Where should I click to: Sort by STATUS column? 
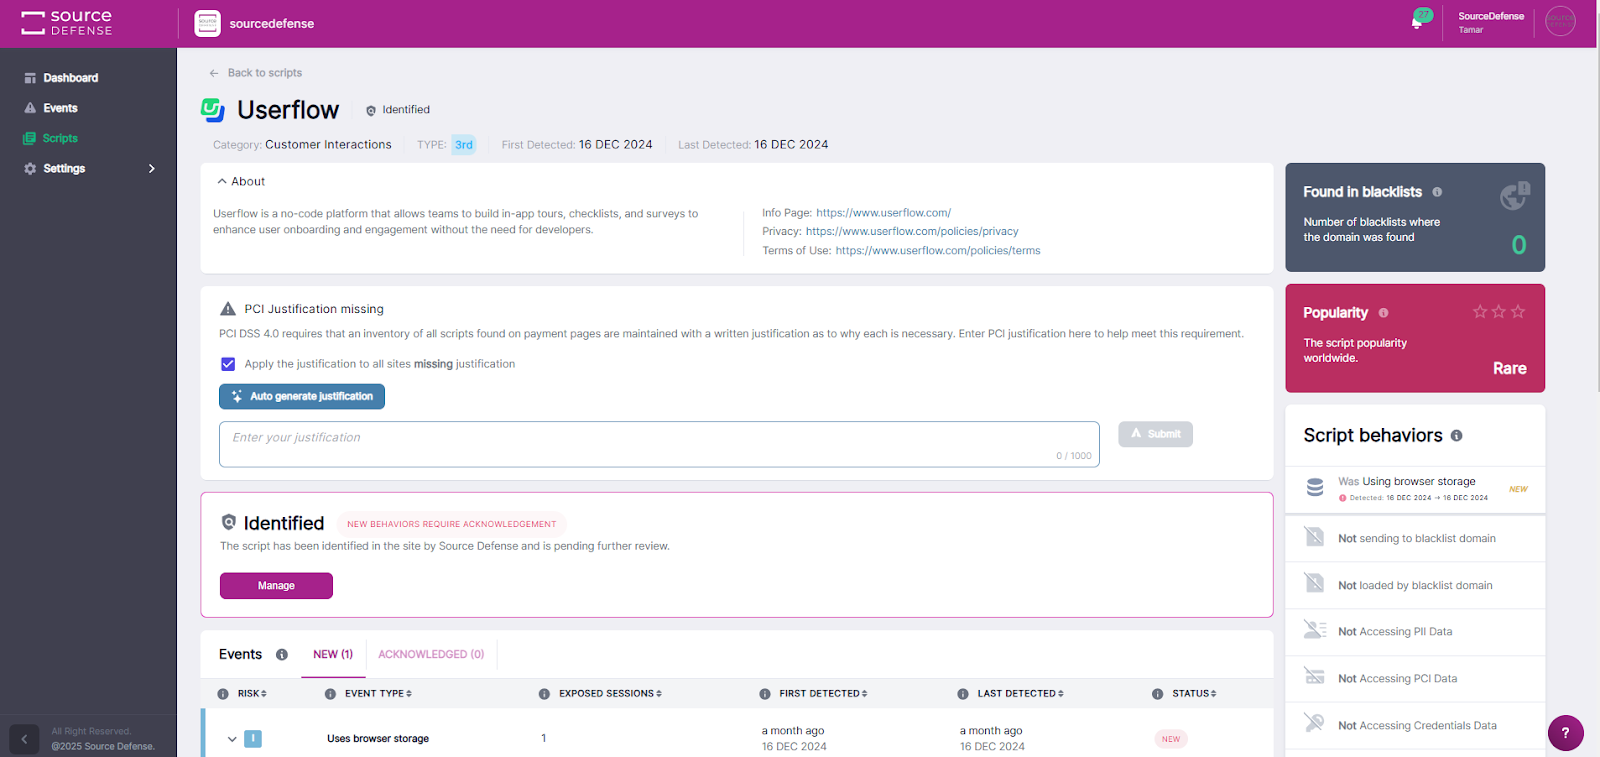[x=1214, y=694]
